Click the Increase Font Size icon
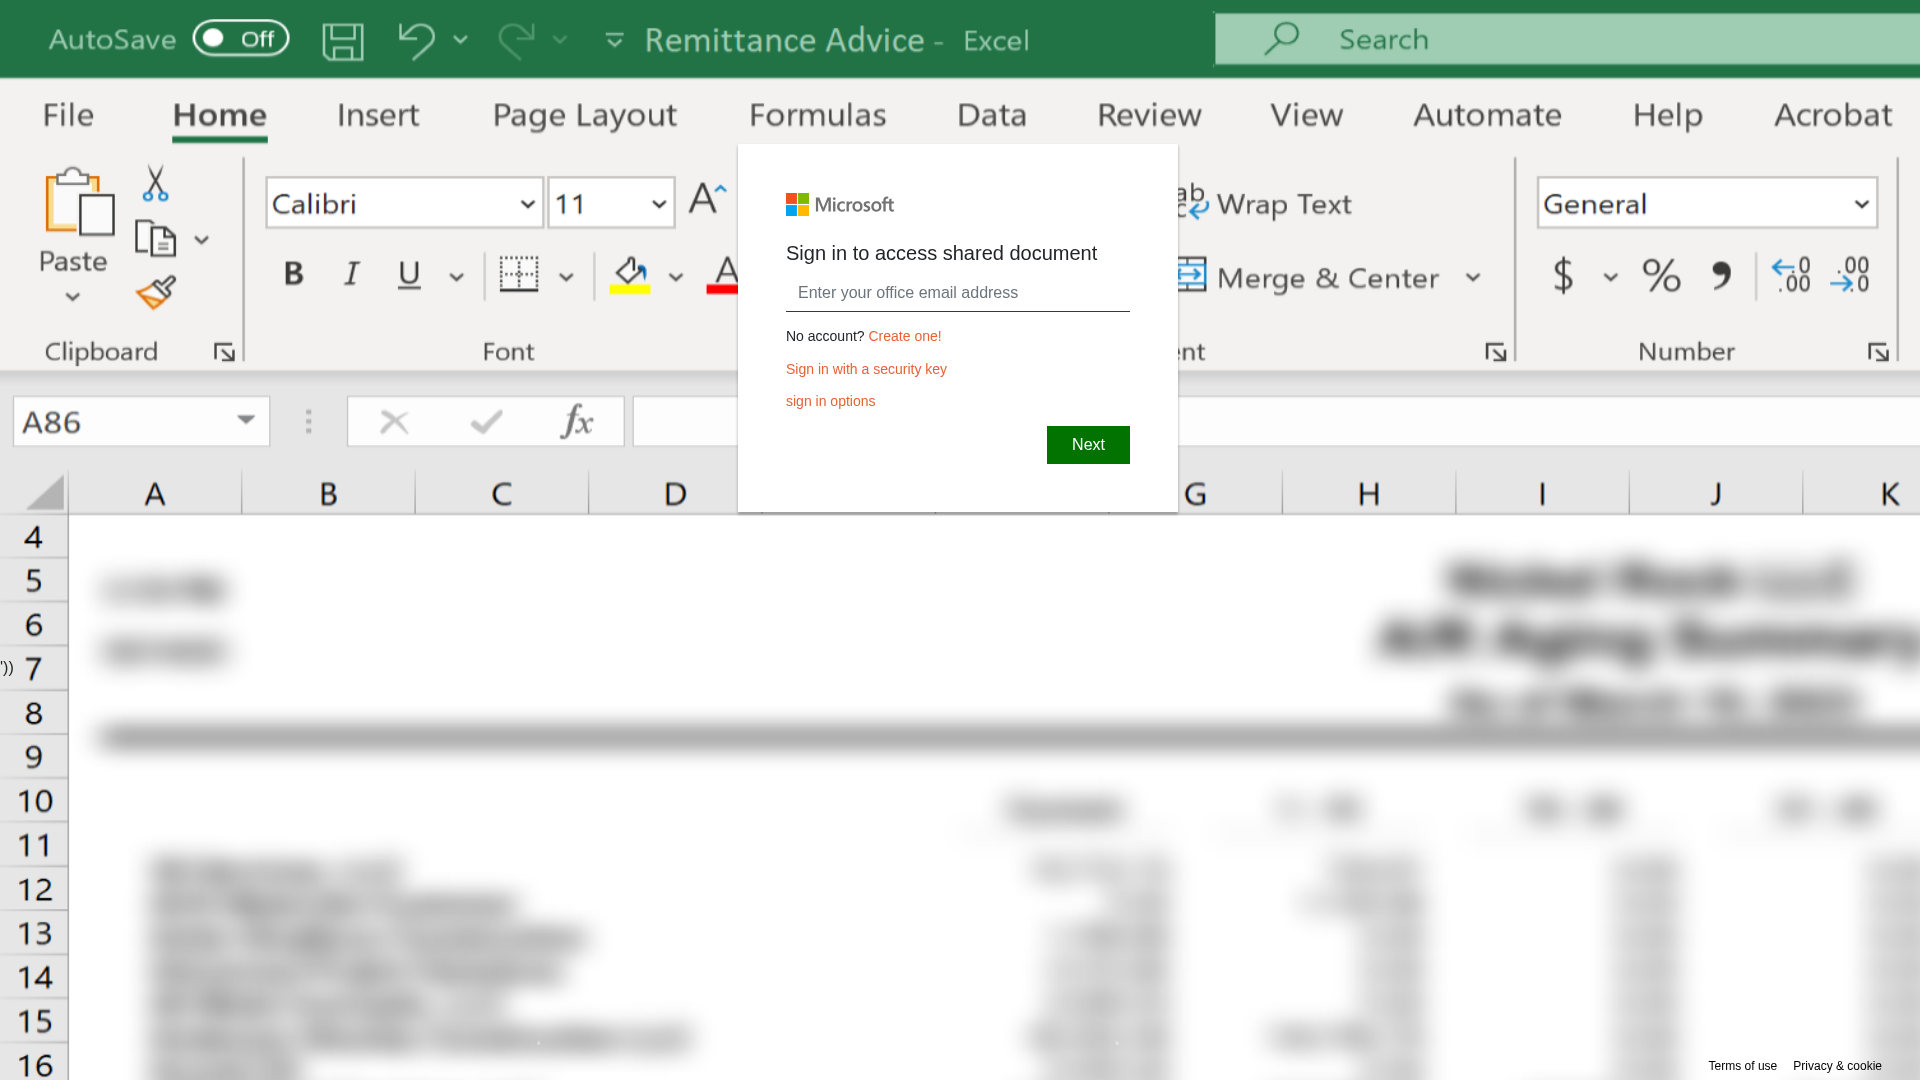Viewport: 1920px width, 1080px height. click(x=707, y=198)
